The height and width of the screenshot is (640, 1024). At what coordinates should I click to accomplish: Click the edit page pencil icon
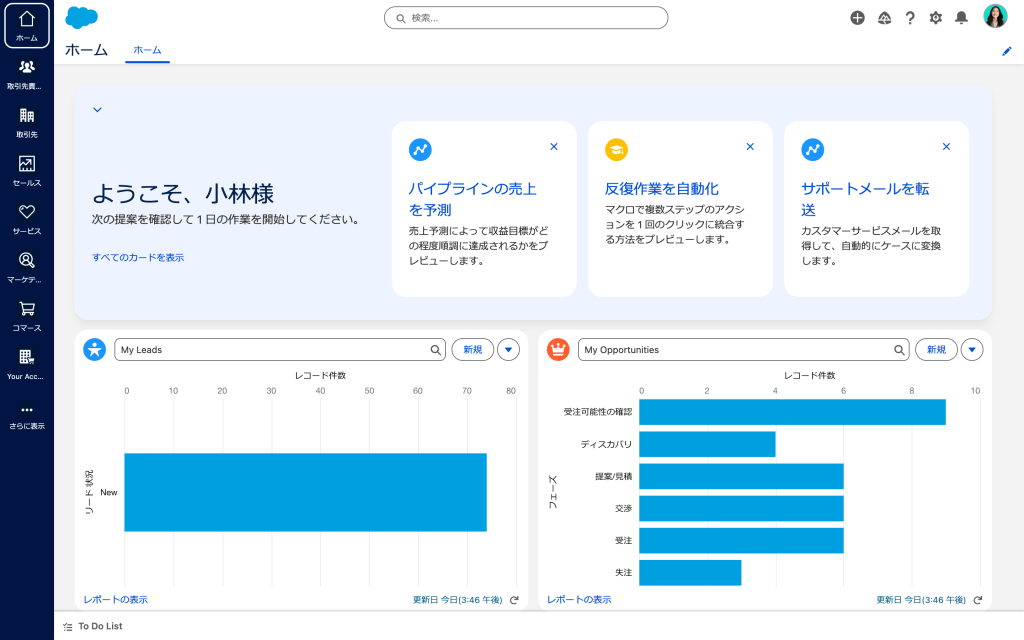point(1007,51)
